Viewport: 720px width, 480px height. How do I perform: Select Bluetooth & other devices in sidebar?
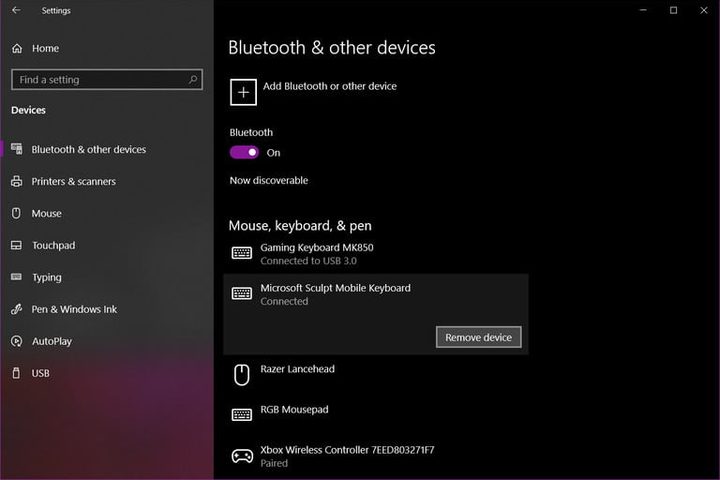coord(88,150)
